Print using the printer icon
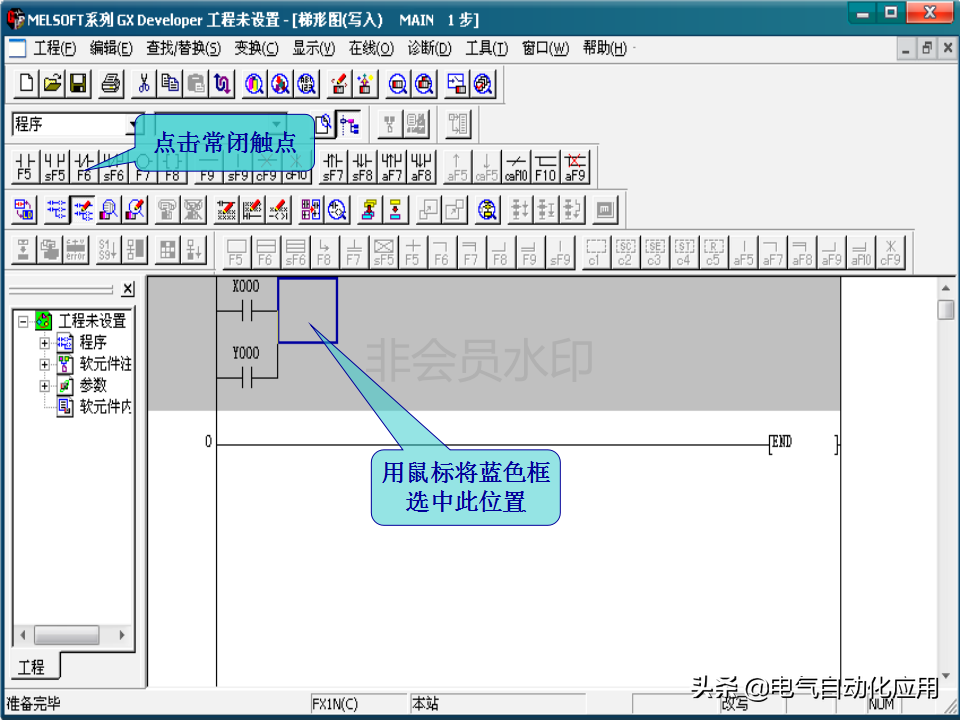 111,83
